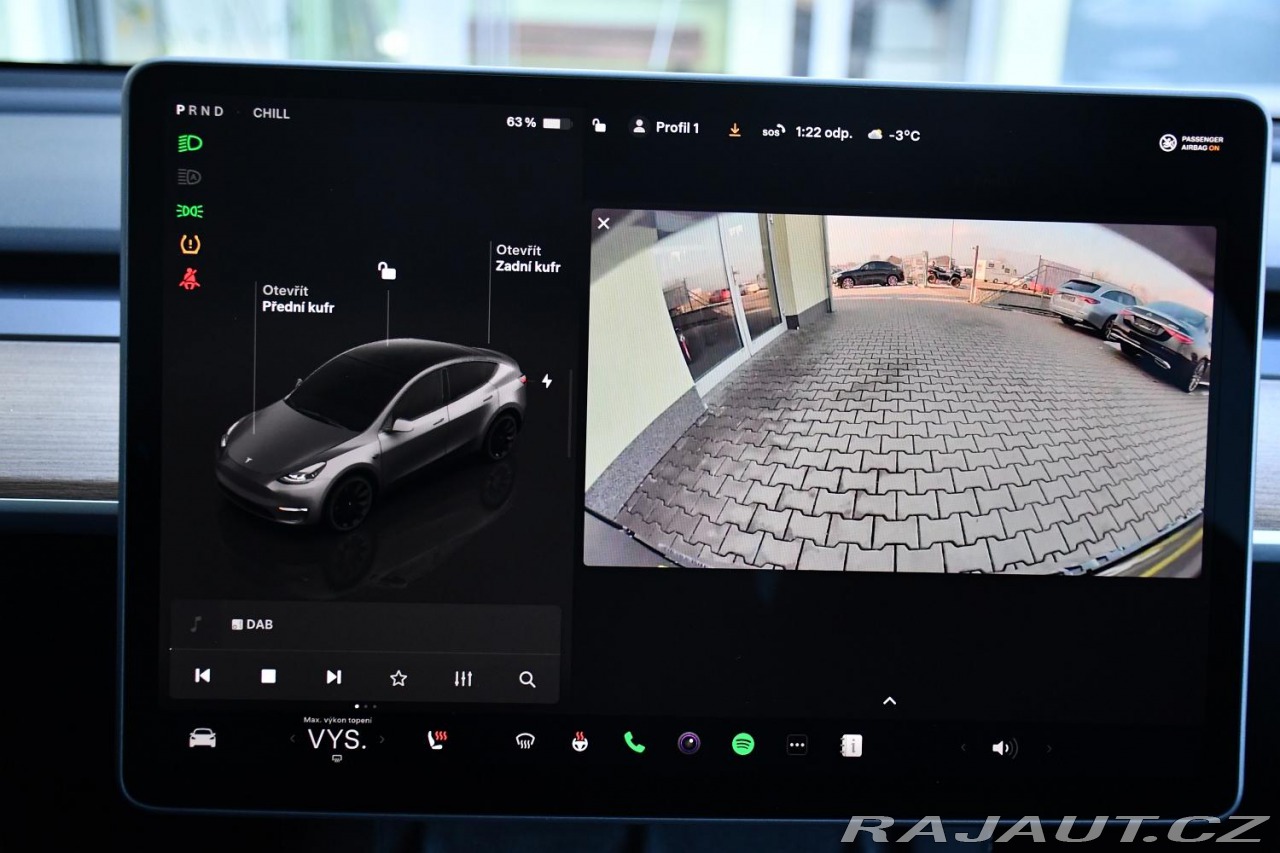The width and height of the screenshot is (1280, 853).
Task: Expand the app launcher with the up chevron
Action: coord(889,701)
